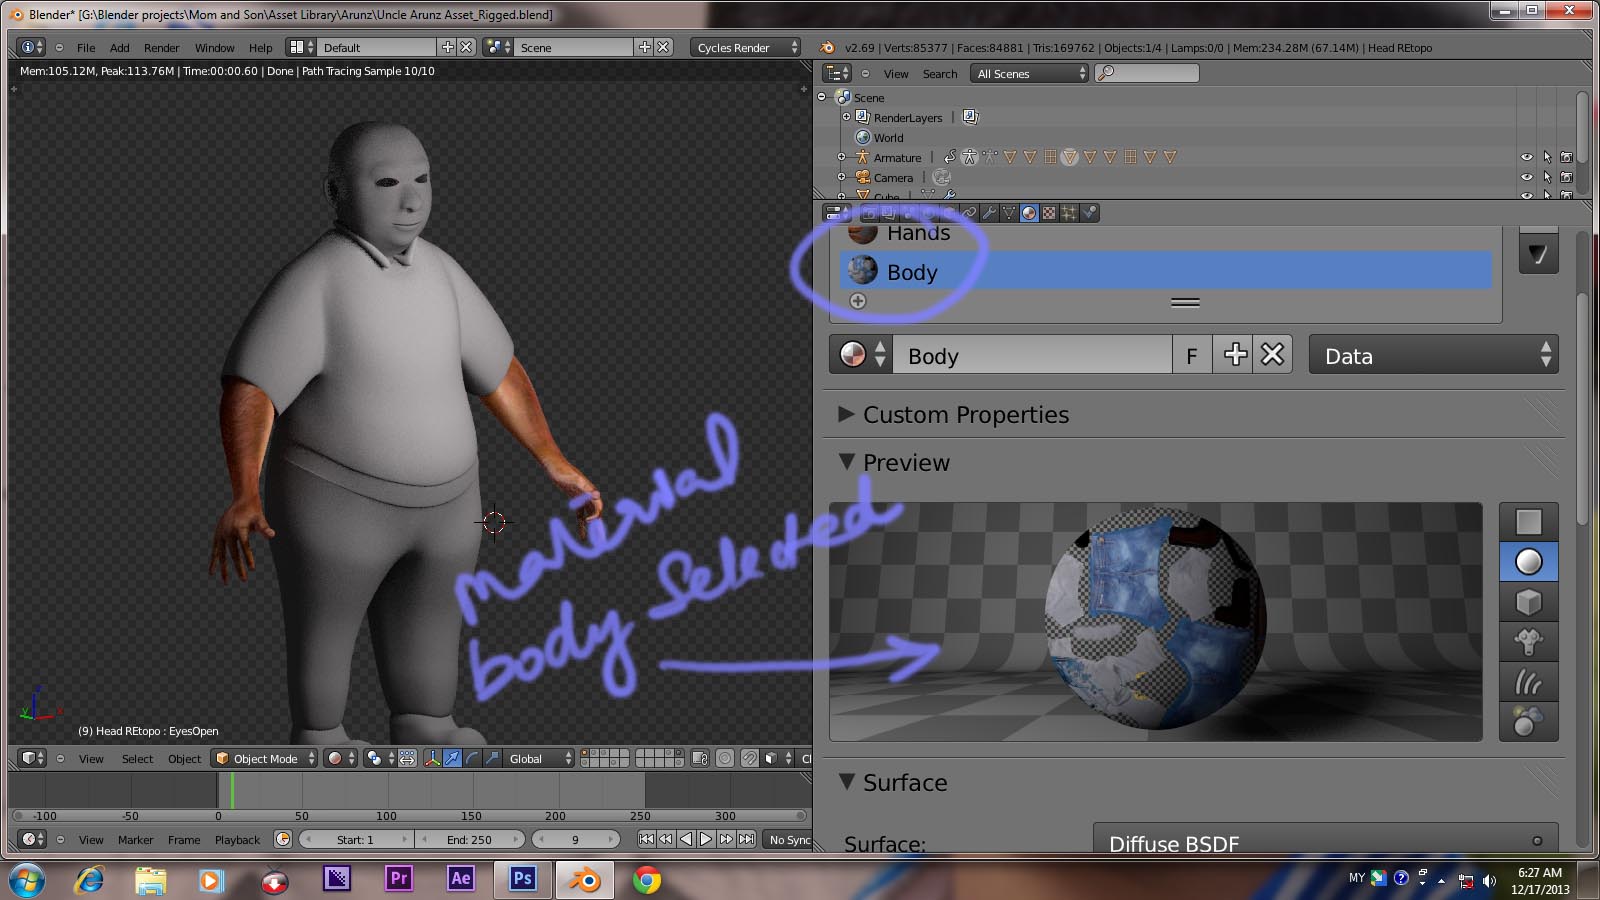Toggle Camera visibility eye in outliner

click(x=1527, y=177)
